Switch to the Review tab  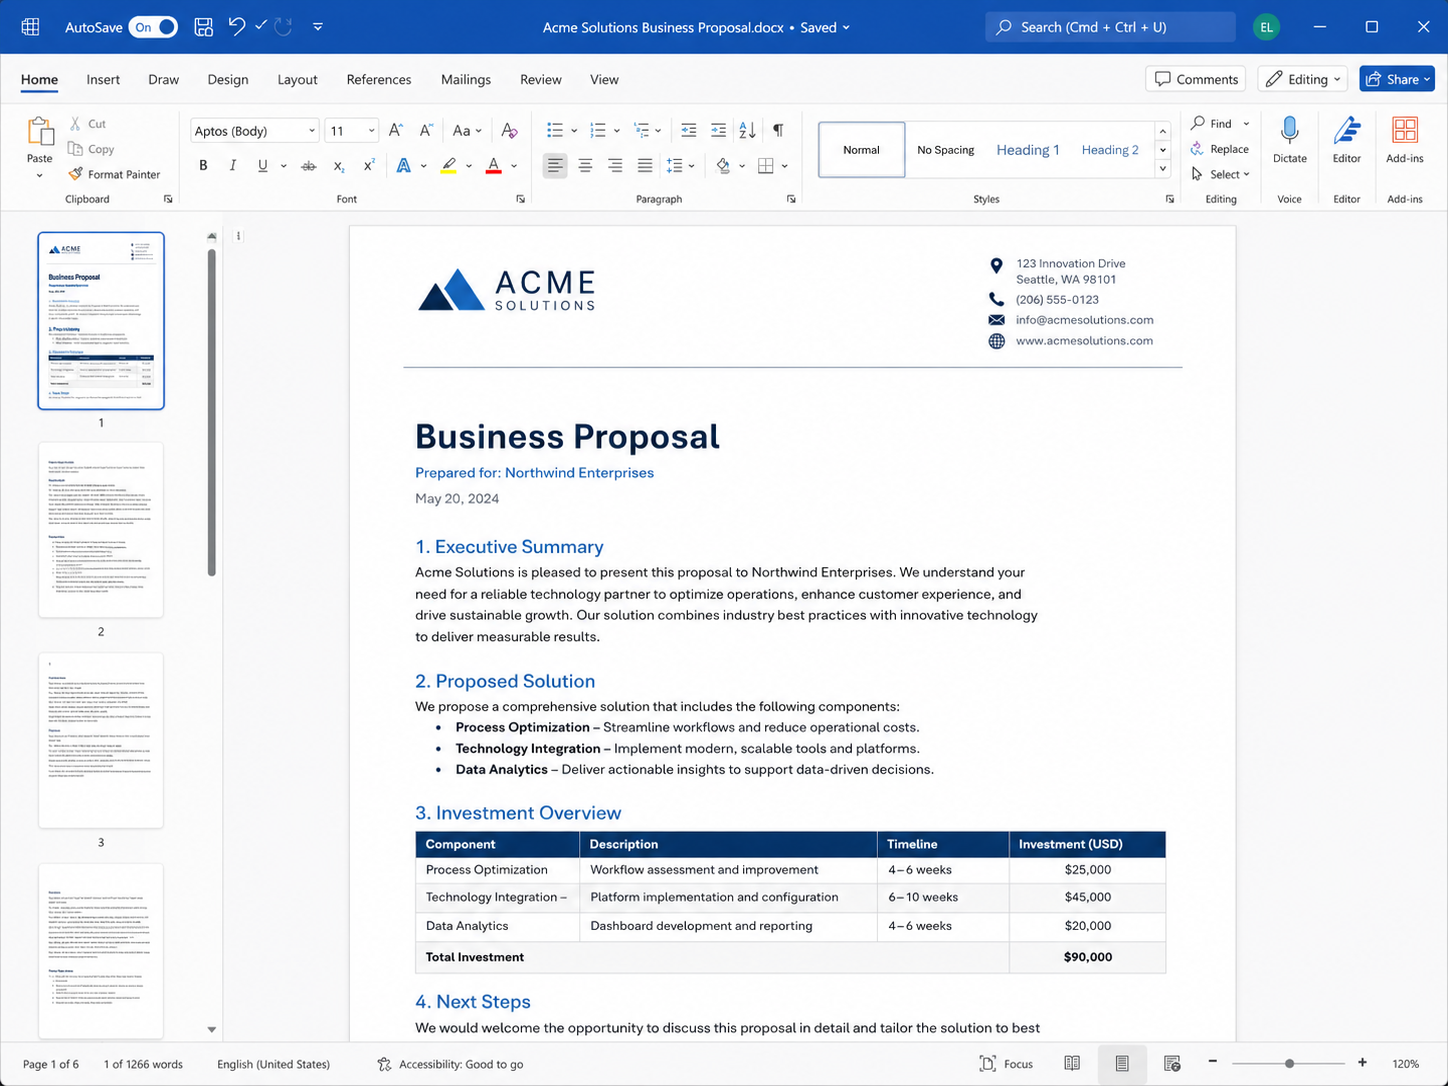[x=541, y=79]
